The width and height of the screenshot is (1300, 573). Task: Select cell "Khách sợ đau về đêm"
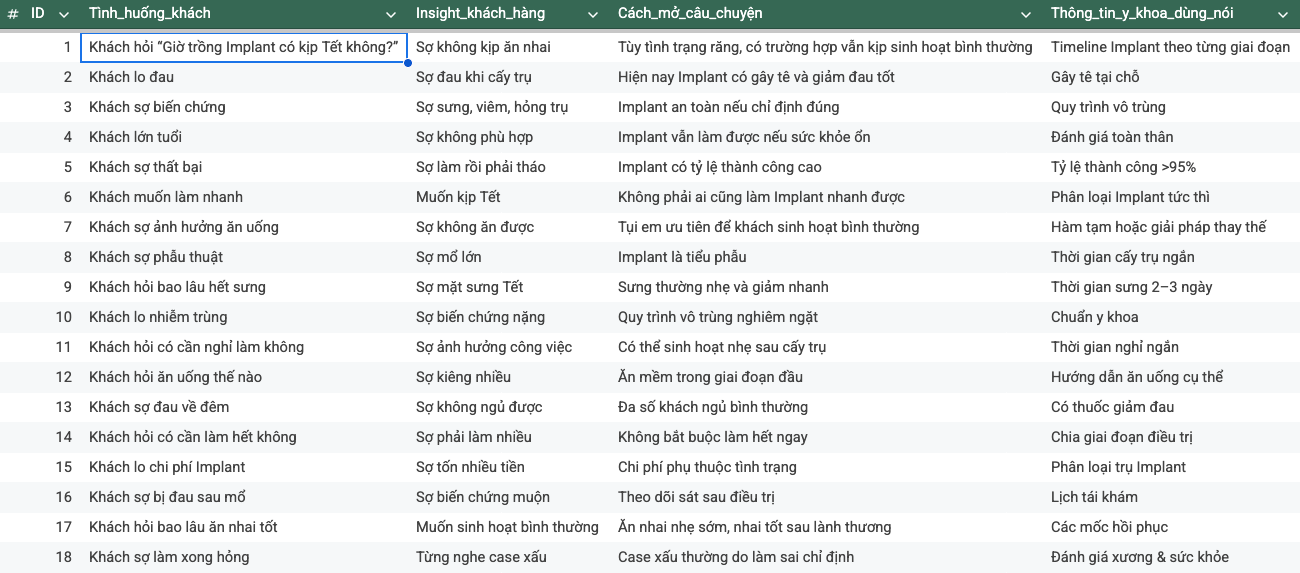pos(244,407)
